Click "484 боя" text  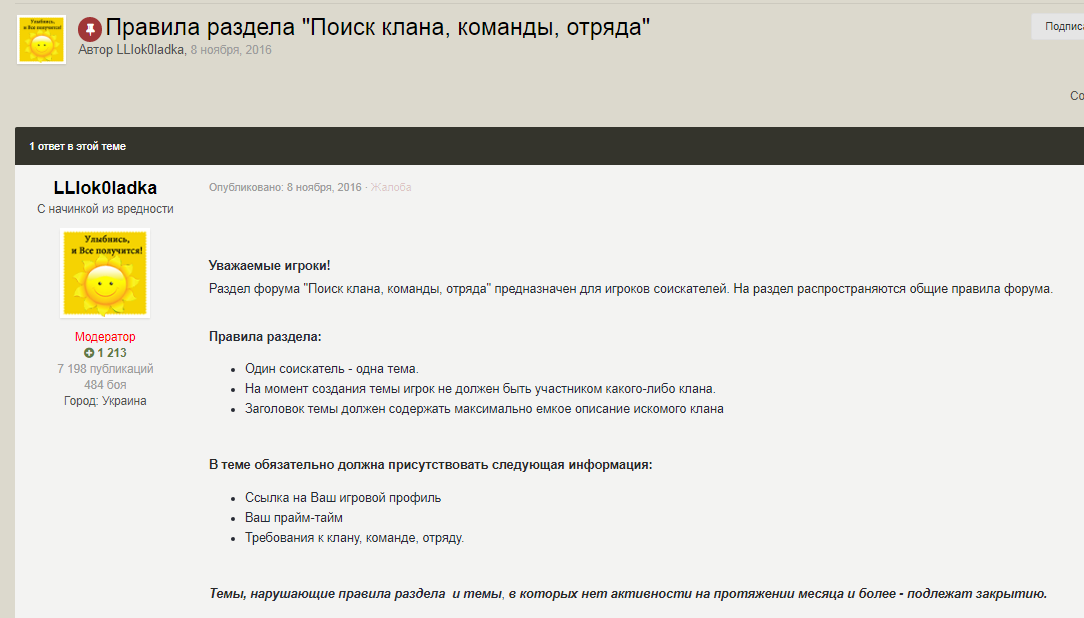[x=105, y=384]
